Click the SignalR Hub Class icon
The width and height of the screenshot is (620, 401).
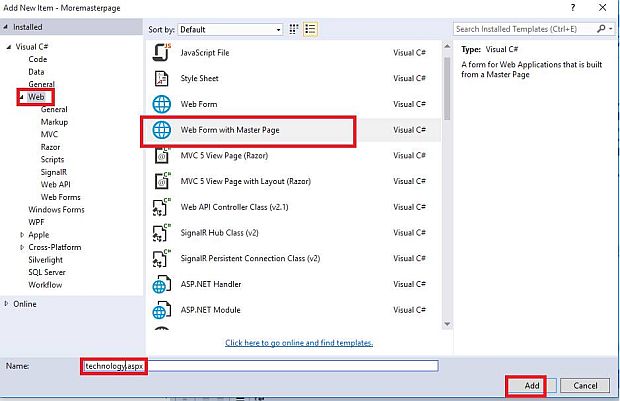[162, 233]
